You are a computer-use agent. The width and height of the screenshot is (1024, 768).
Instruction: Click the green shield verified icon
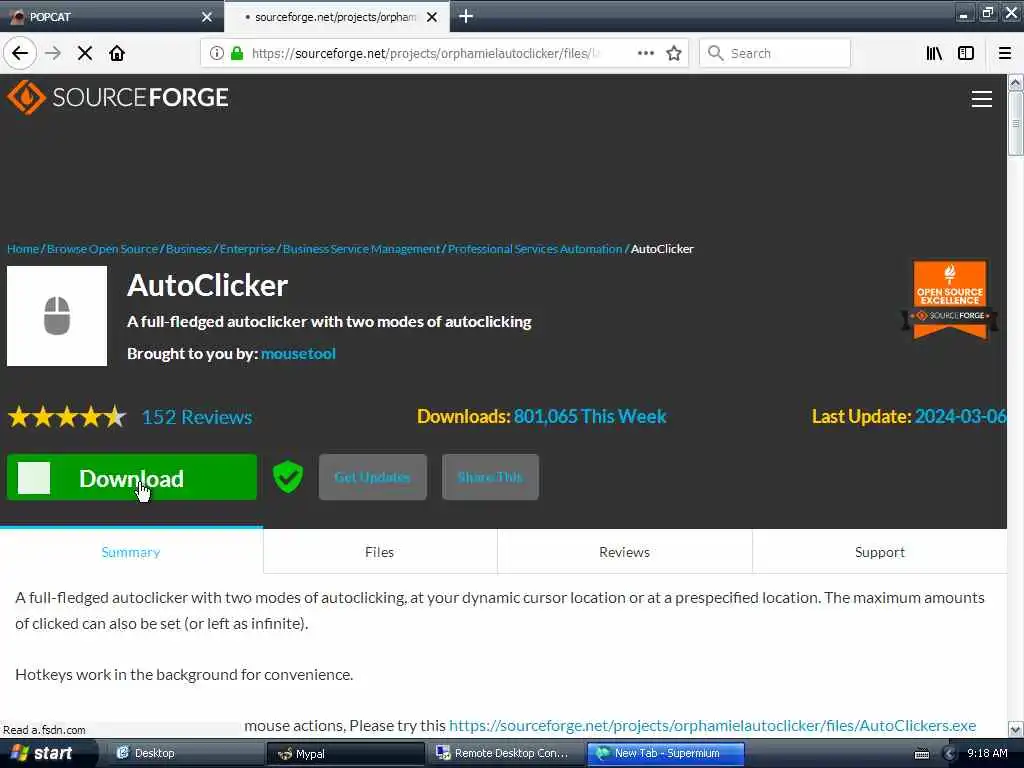click(287, 477)
